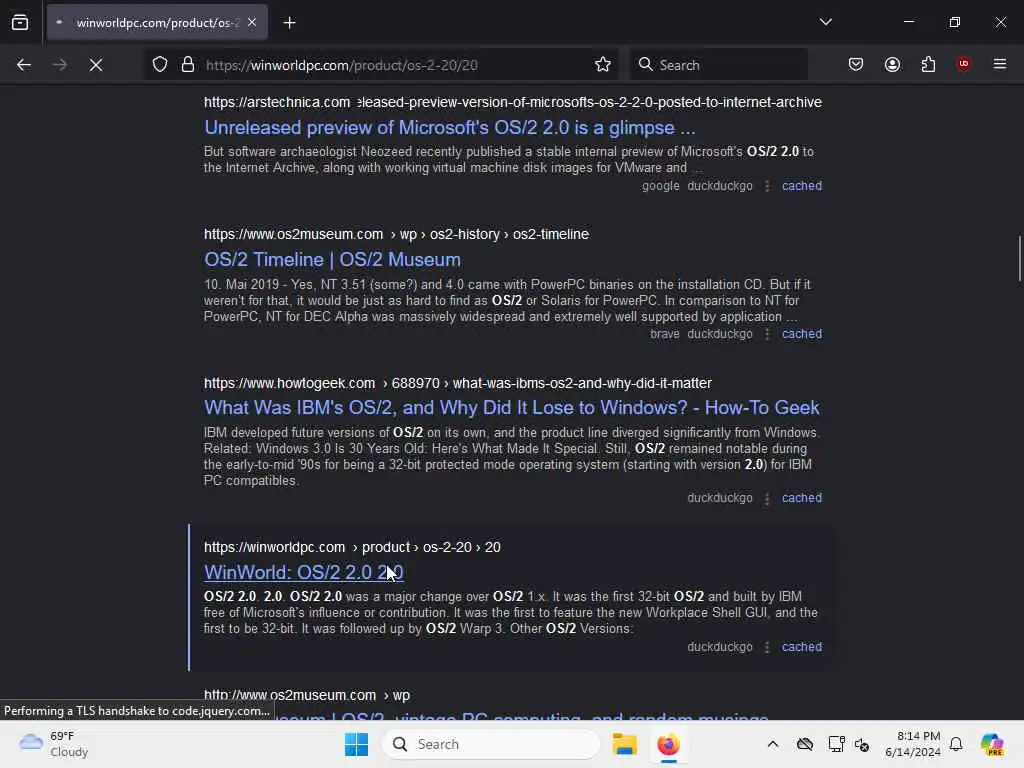Click the muted volume tray icon
The height and width of the screenshot is (768, 1024).
pyautogui.click(x=862, y=744)
